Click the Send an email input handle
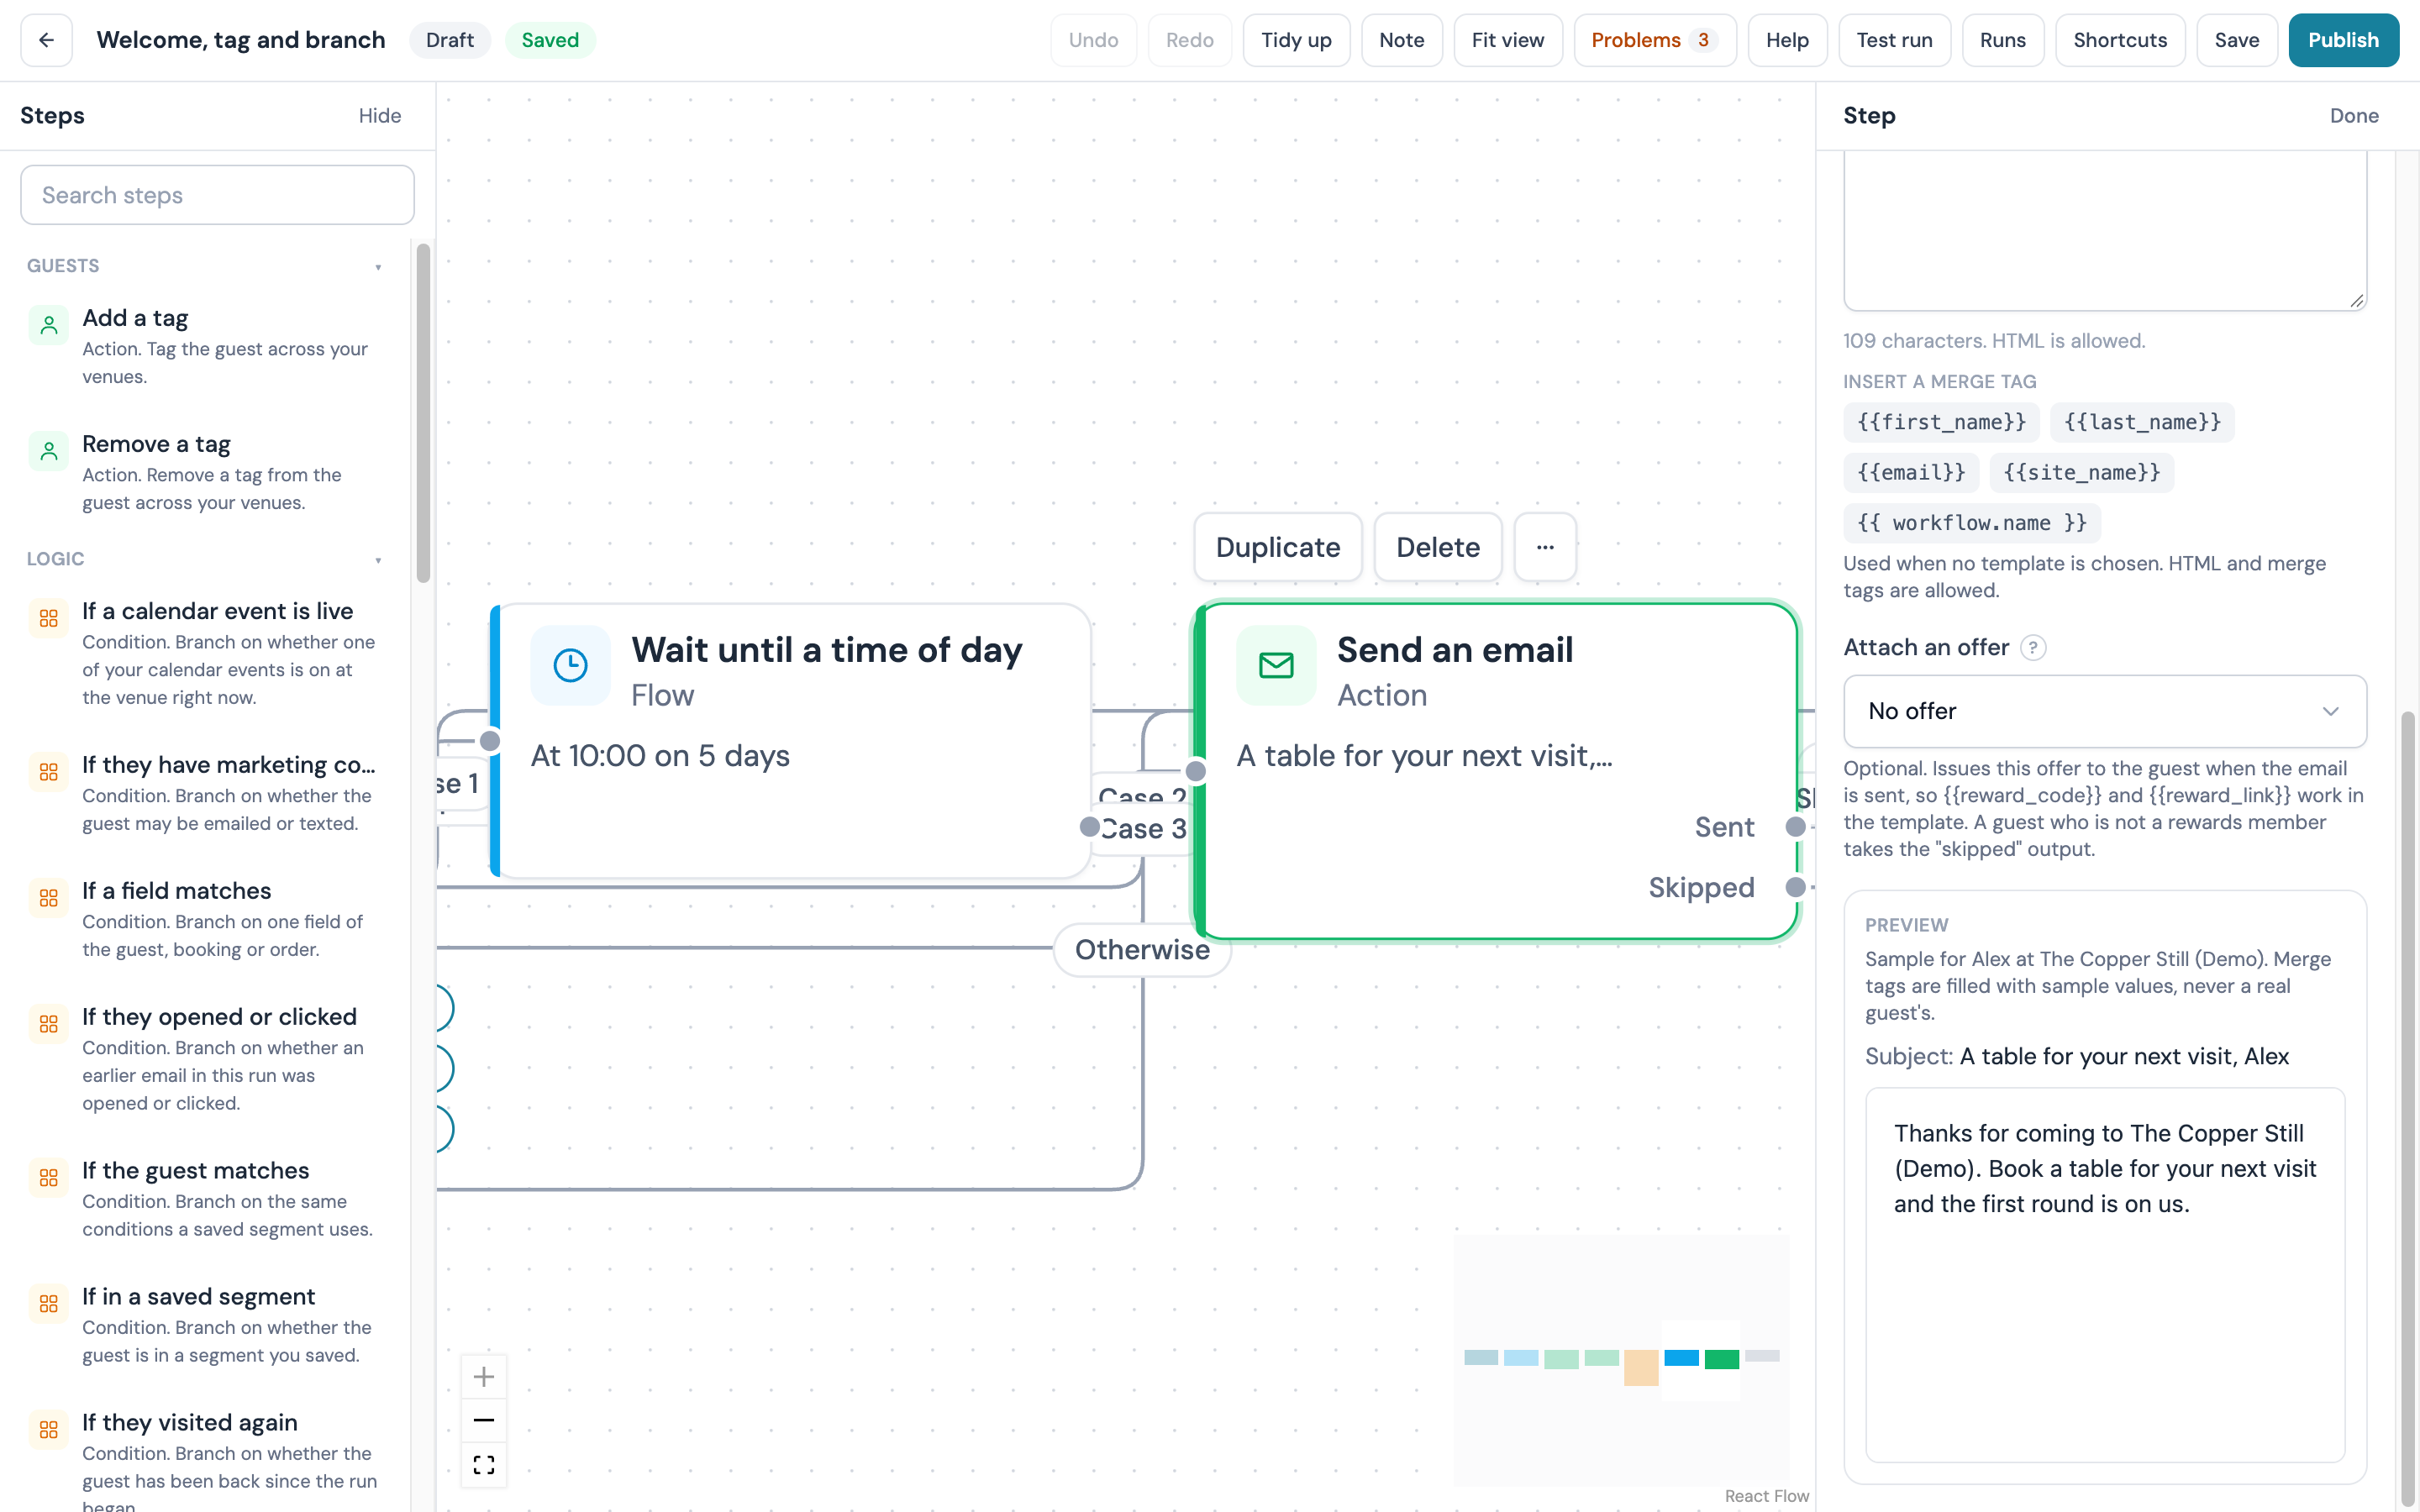The image size is (2420, 1512). (1196, 771)
